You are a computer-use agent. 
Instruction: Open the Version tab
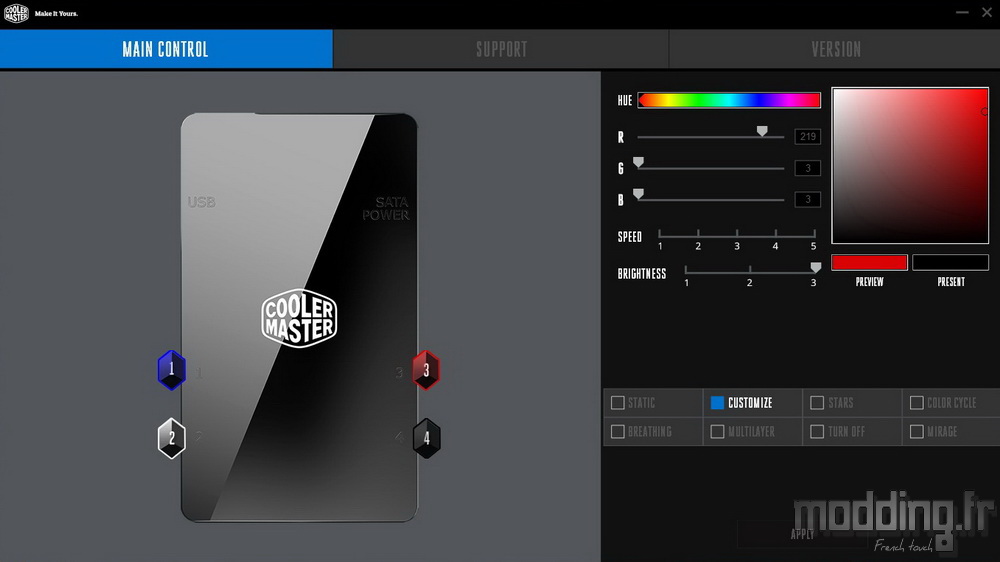[835, 49]
